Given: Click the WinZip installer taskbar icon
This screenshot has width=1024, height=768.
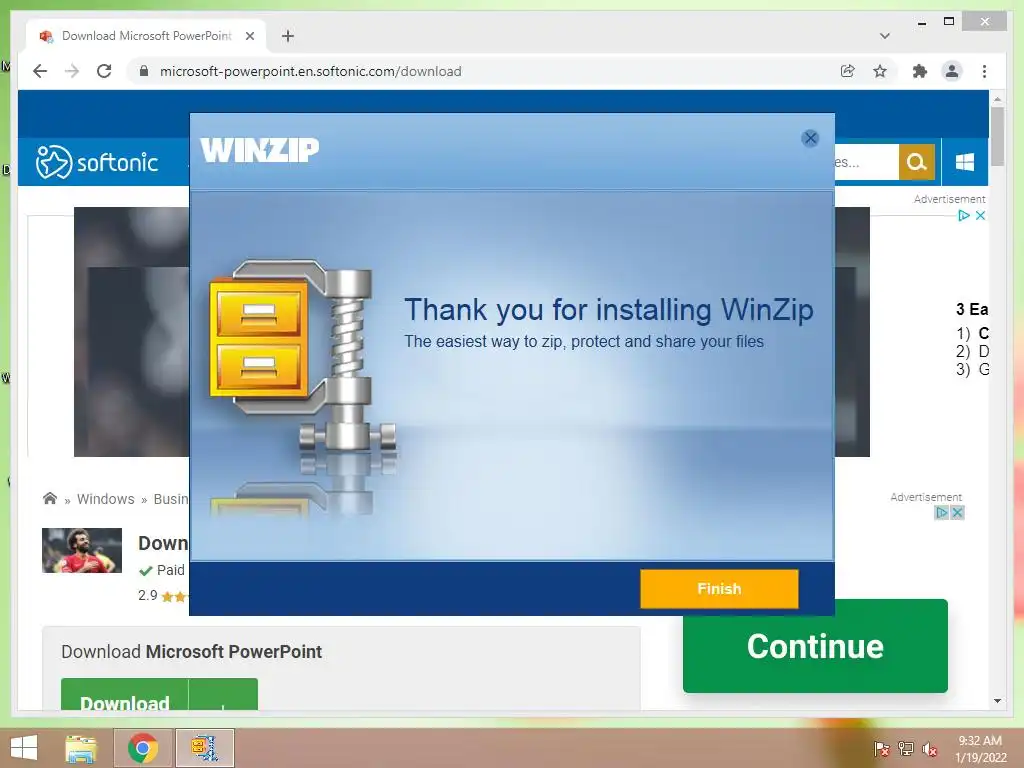Looking at the screenshot, I should [x=204, y=748].
